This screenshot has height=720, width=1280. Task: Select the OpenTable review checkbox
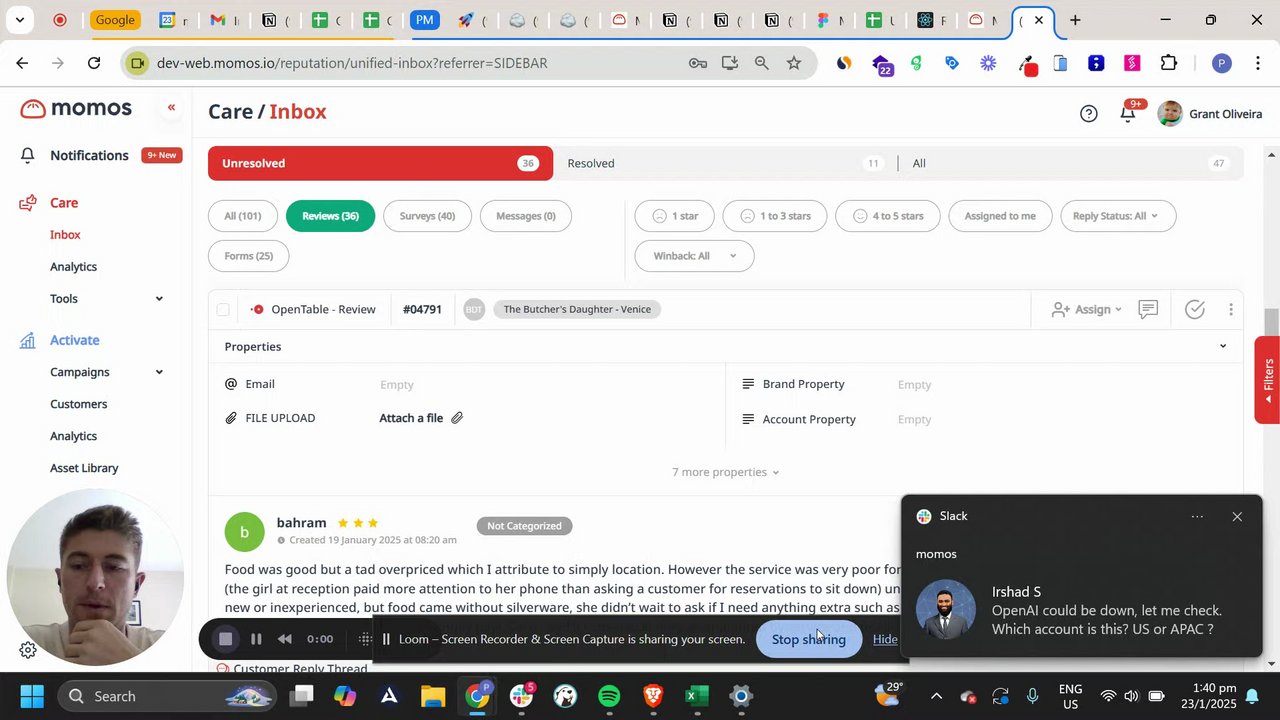click(x=223, y=310)
